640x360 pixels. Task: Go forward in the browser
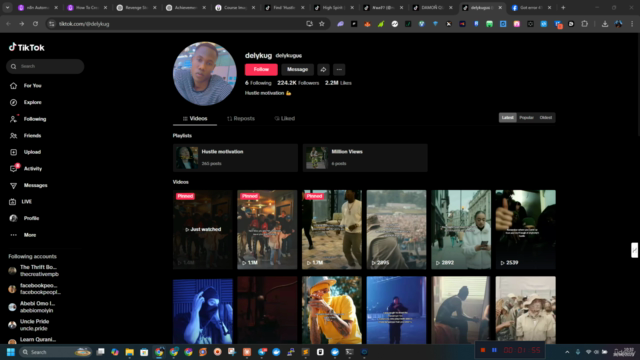22,24
